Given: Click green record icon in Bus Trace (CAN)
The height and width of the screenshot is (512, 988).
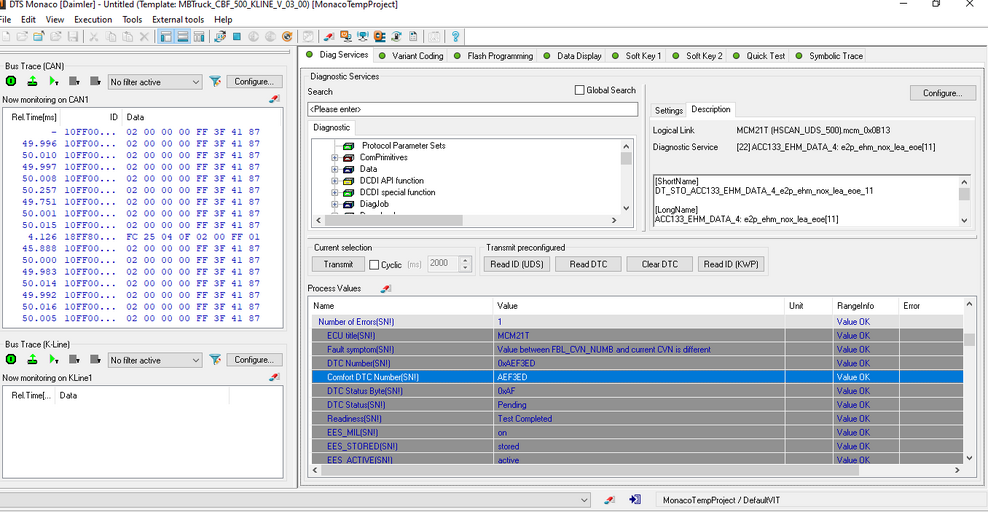Looking at the screenshot, I should pos(11,81).
